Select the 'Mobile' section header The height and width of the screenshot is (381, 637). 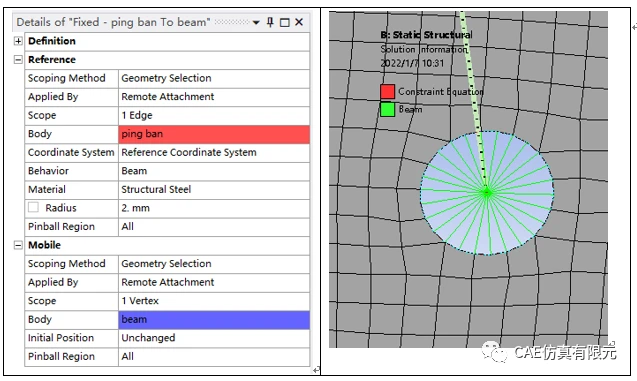coord(44,245)
